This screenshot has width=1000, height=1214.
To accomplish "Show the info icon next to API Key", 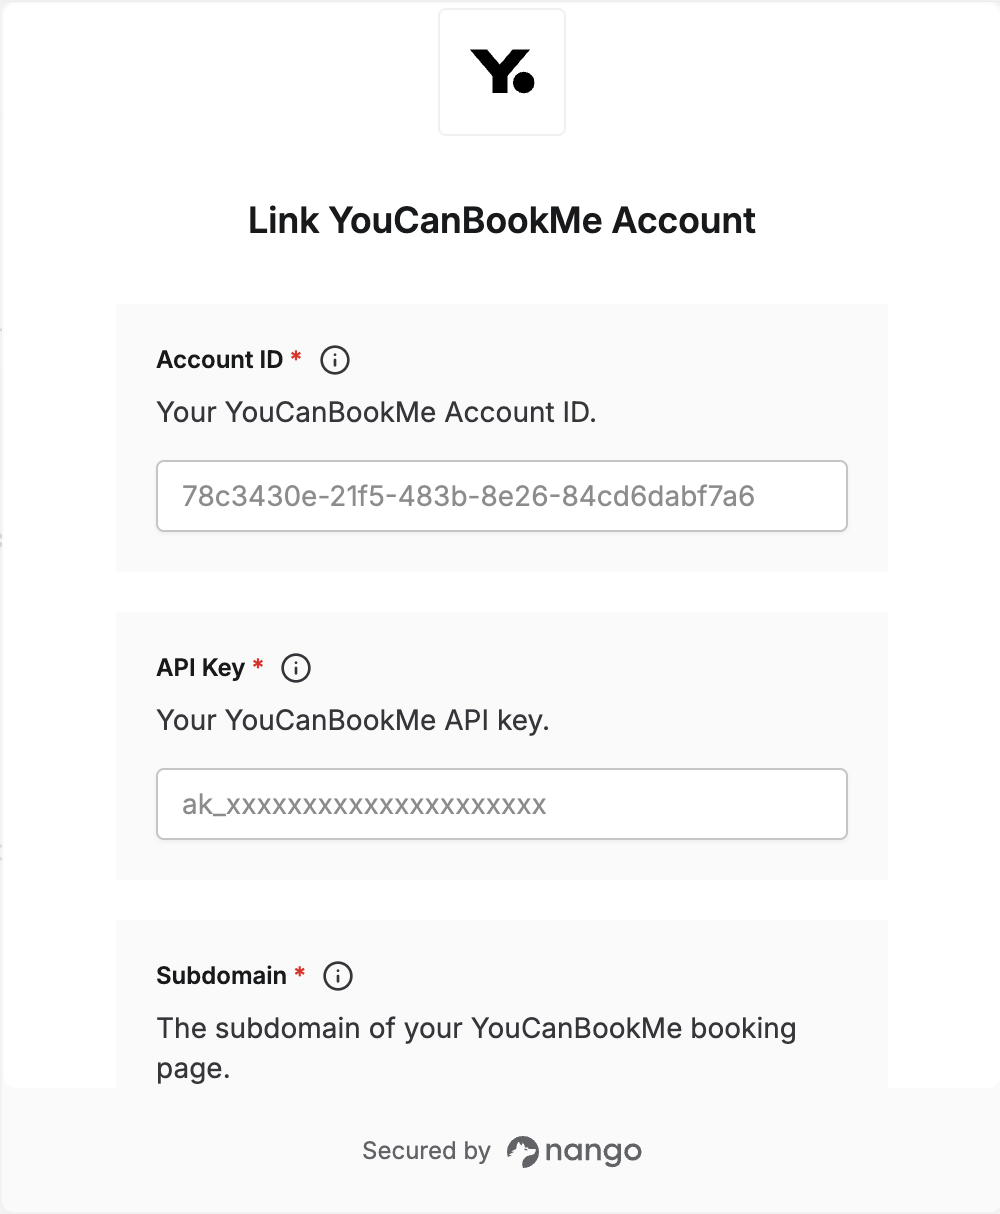I will [x=296, y=668].
